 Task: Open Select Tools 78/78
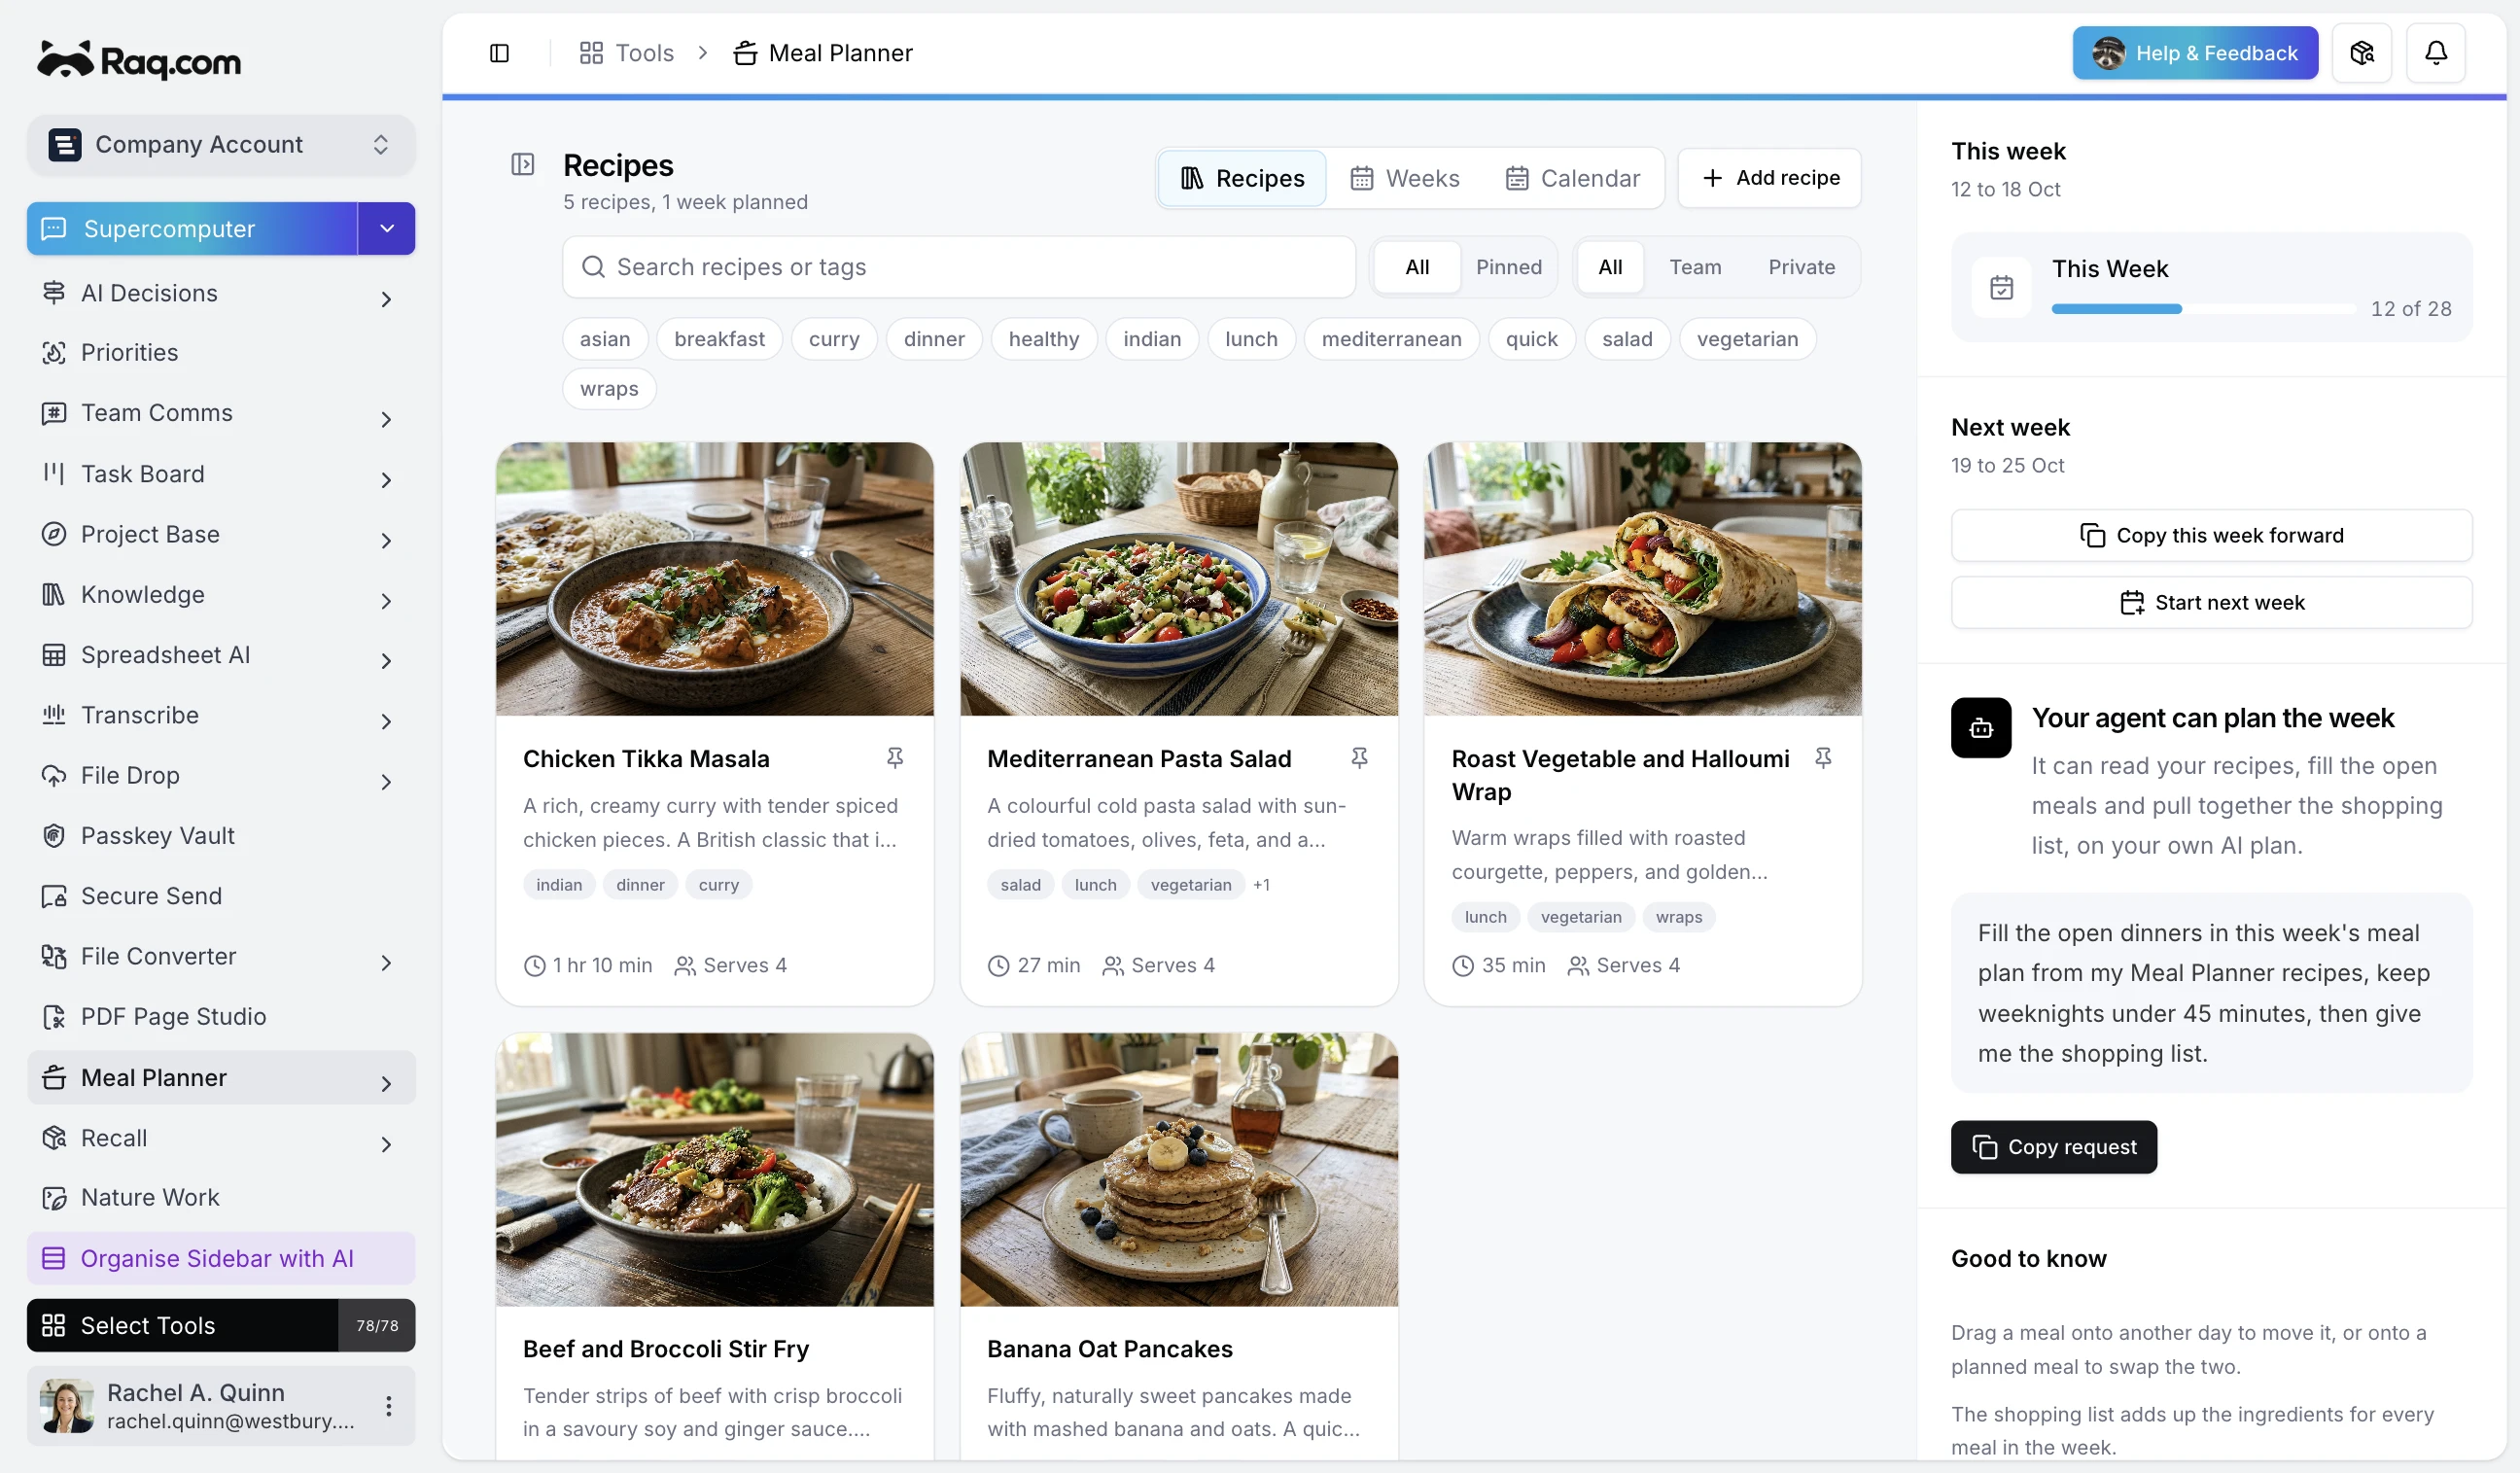click(x=221, y=1326)
